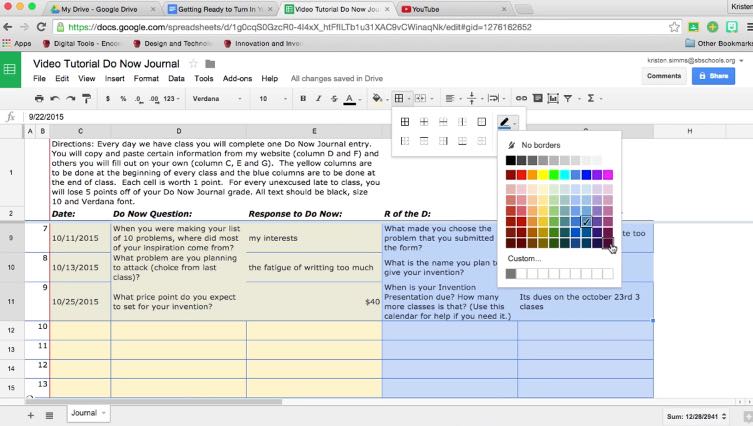The image size is (753, 426).
Task: Open the Format menu
Action: (146, 78)
